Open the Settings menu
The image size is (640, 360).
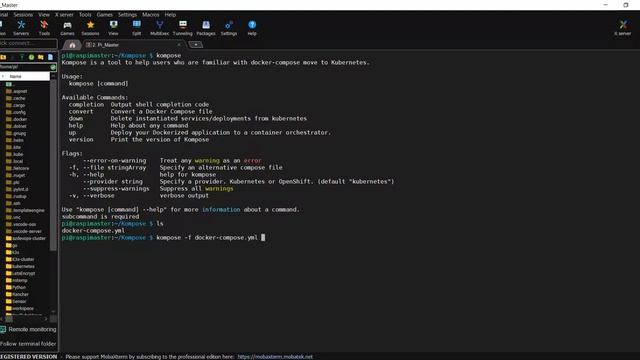[128, 15]
